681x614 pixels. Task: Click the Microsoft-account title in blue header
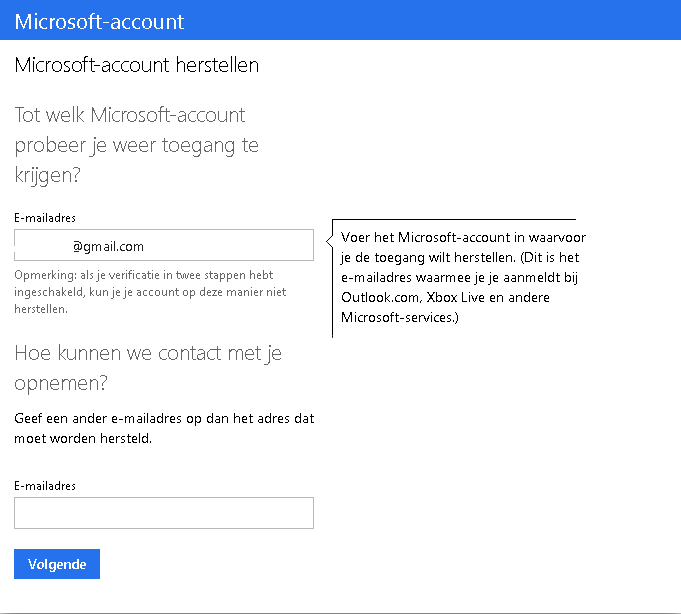(x=99, y=21)
